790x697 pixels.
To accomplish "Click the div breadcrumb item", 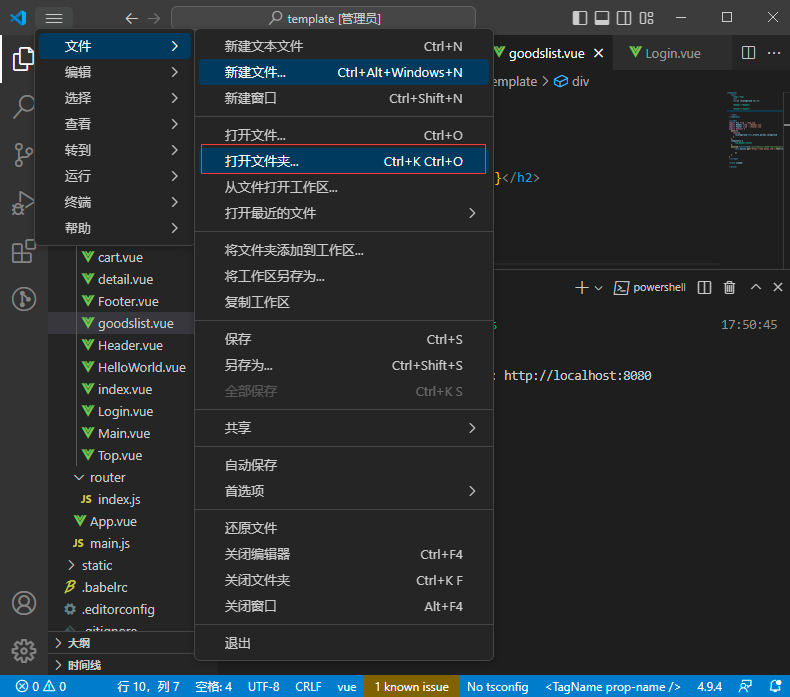I will [572, 82].
